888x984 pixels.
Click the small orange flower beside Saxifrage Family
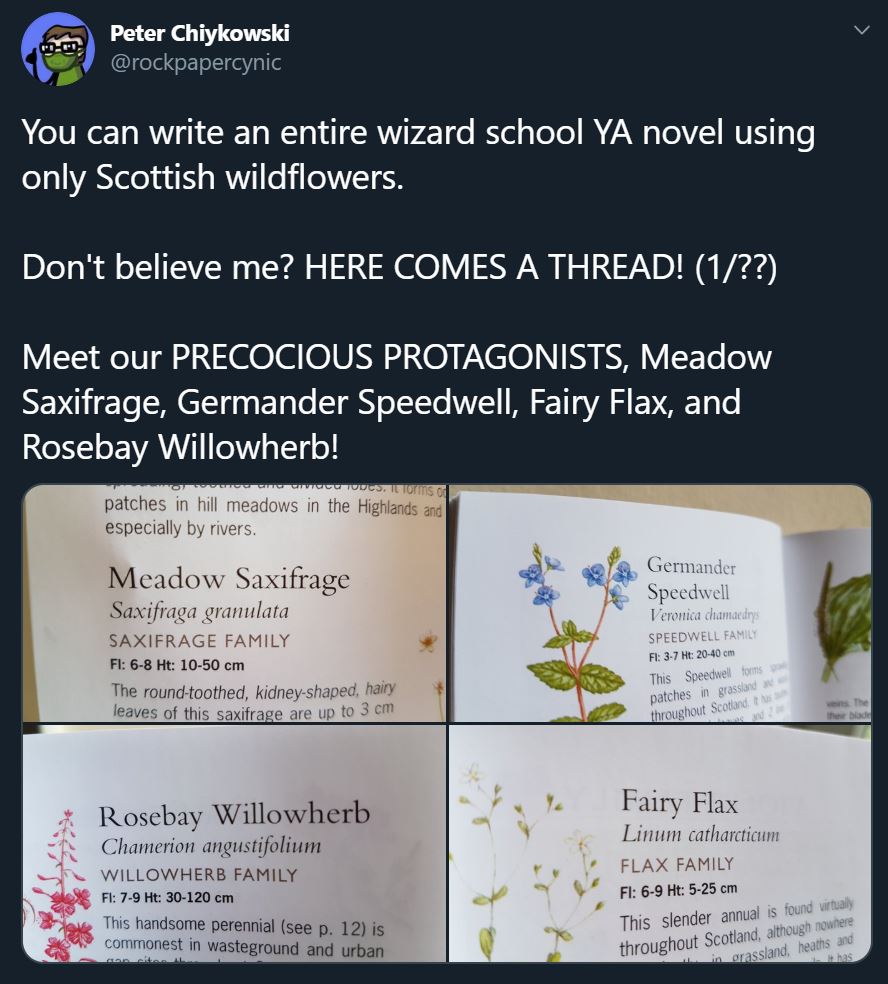[x=428, y=642]
